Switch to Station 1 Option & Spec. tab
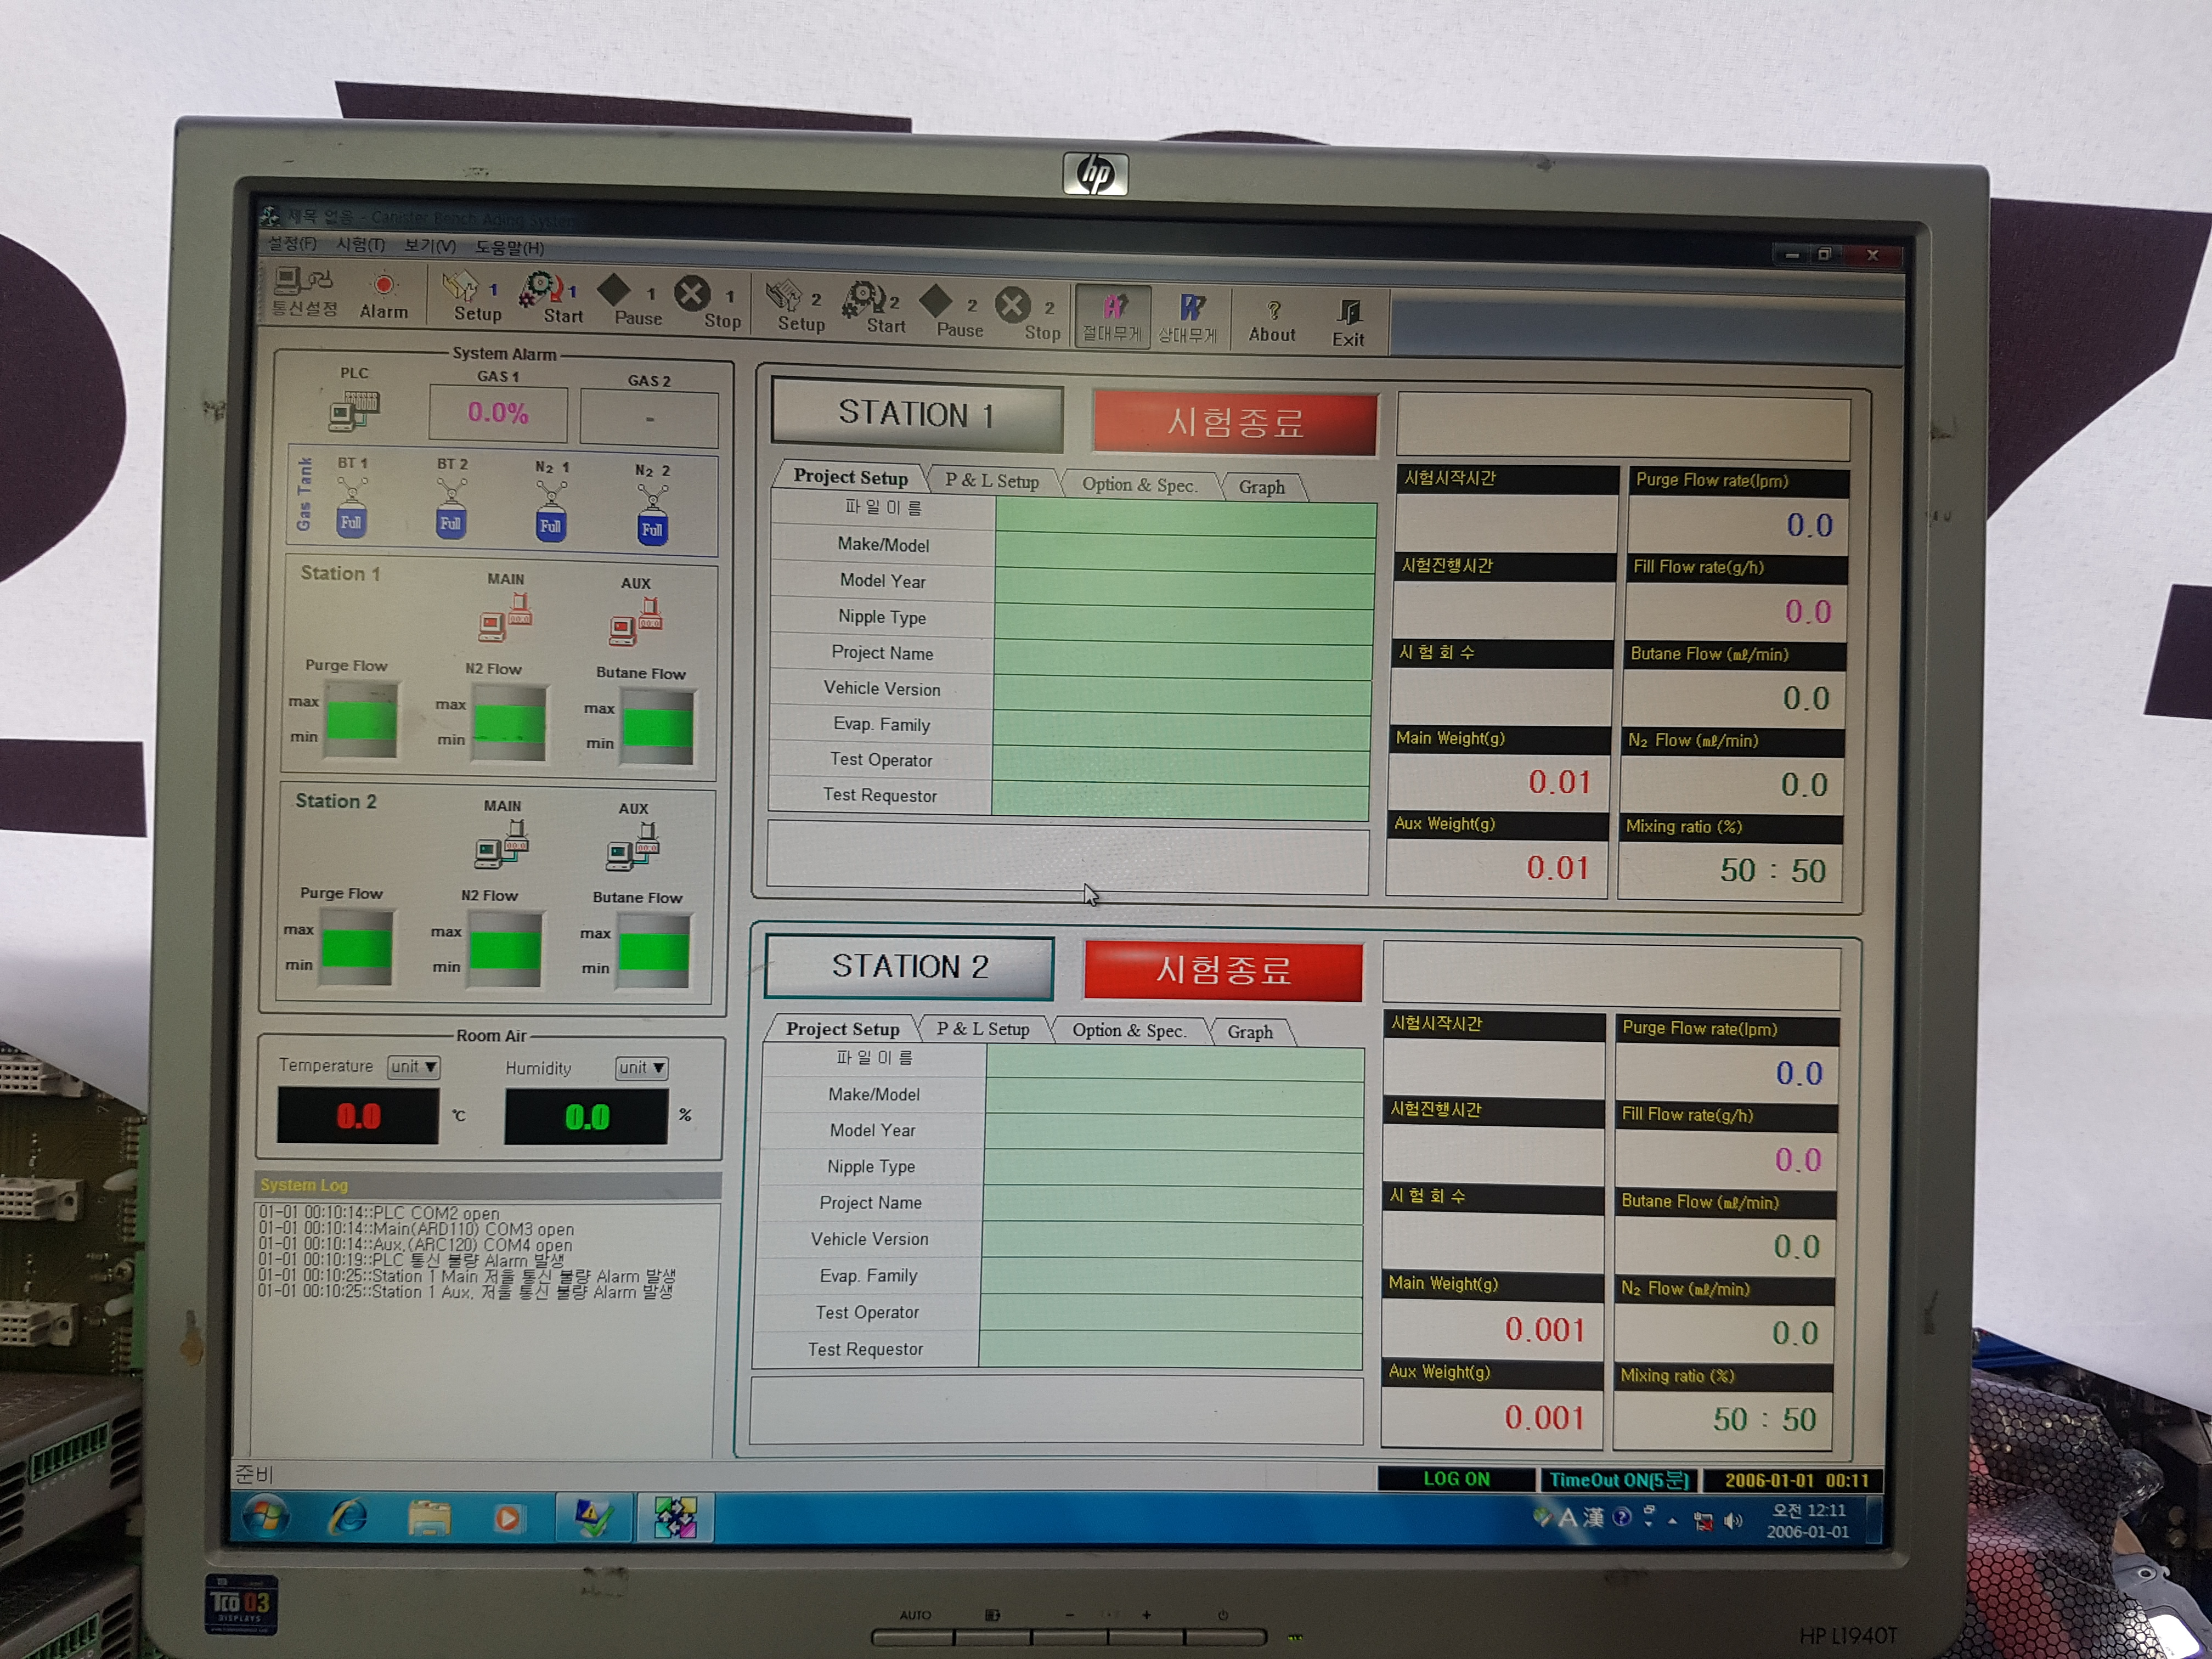 (x=1139, y=485)
